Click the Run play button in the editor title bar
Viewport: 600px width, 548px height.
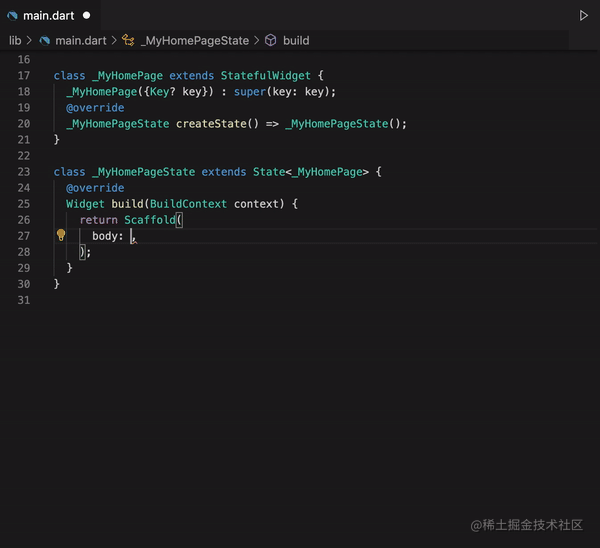(x=584, y=16)
